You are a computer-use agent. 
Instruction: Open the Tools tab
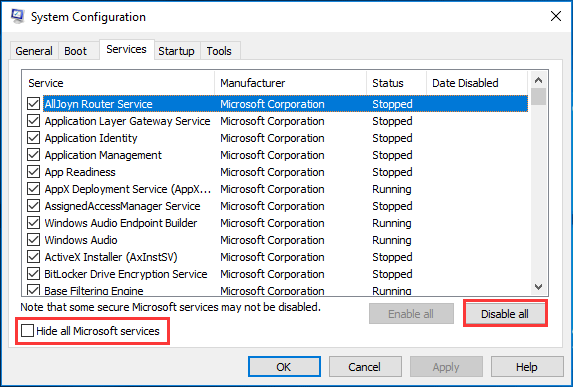(x=219, y=51)
